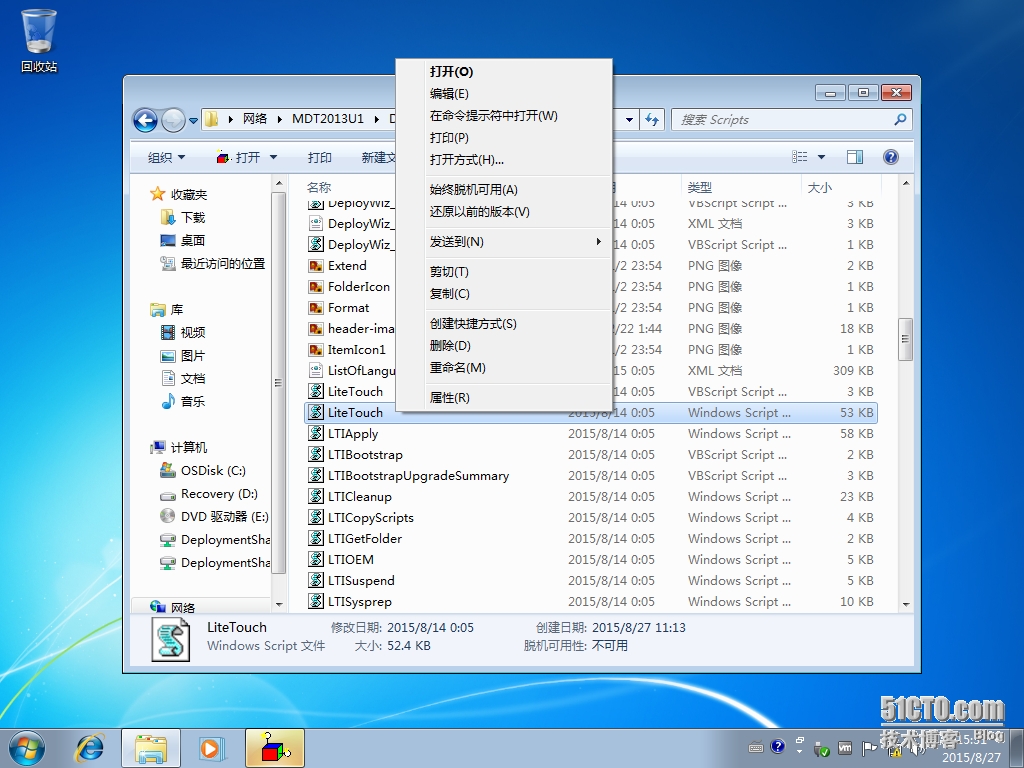
Task: Expand the address bar history dropdown
Action: [629, 120]
